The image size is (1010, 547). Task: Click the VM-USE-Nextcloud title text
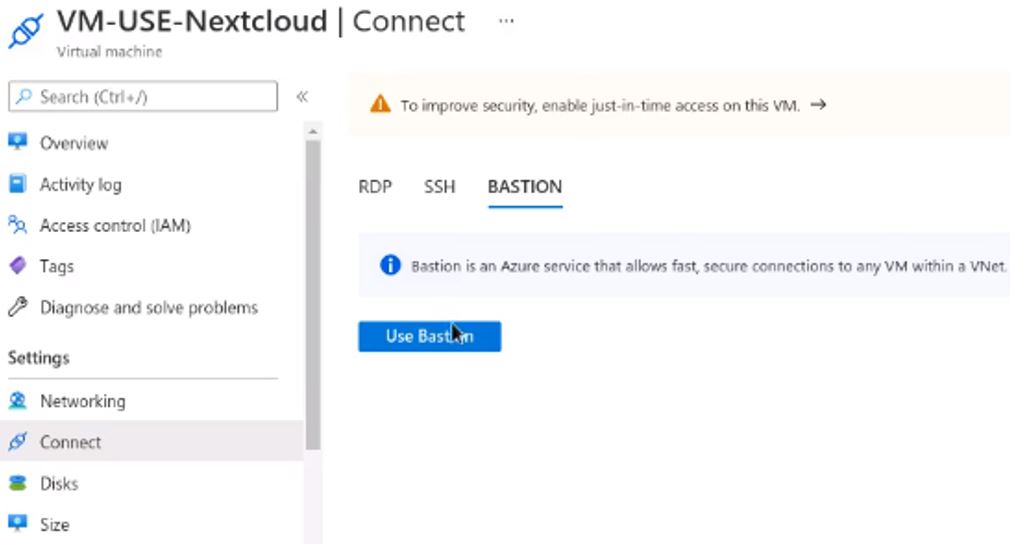[x=193, y=21]
